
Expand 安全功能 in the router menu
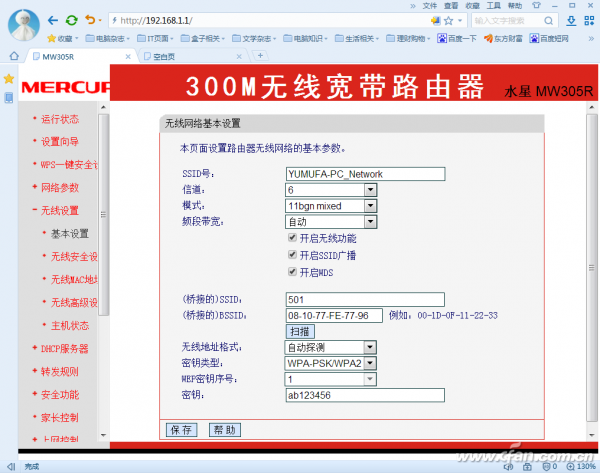(60, 395)
